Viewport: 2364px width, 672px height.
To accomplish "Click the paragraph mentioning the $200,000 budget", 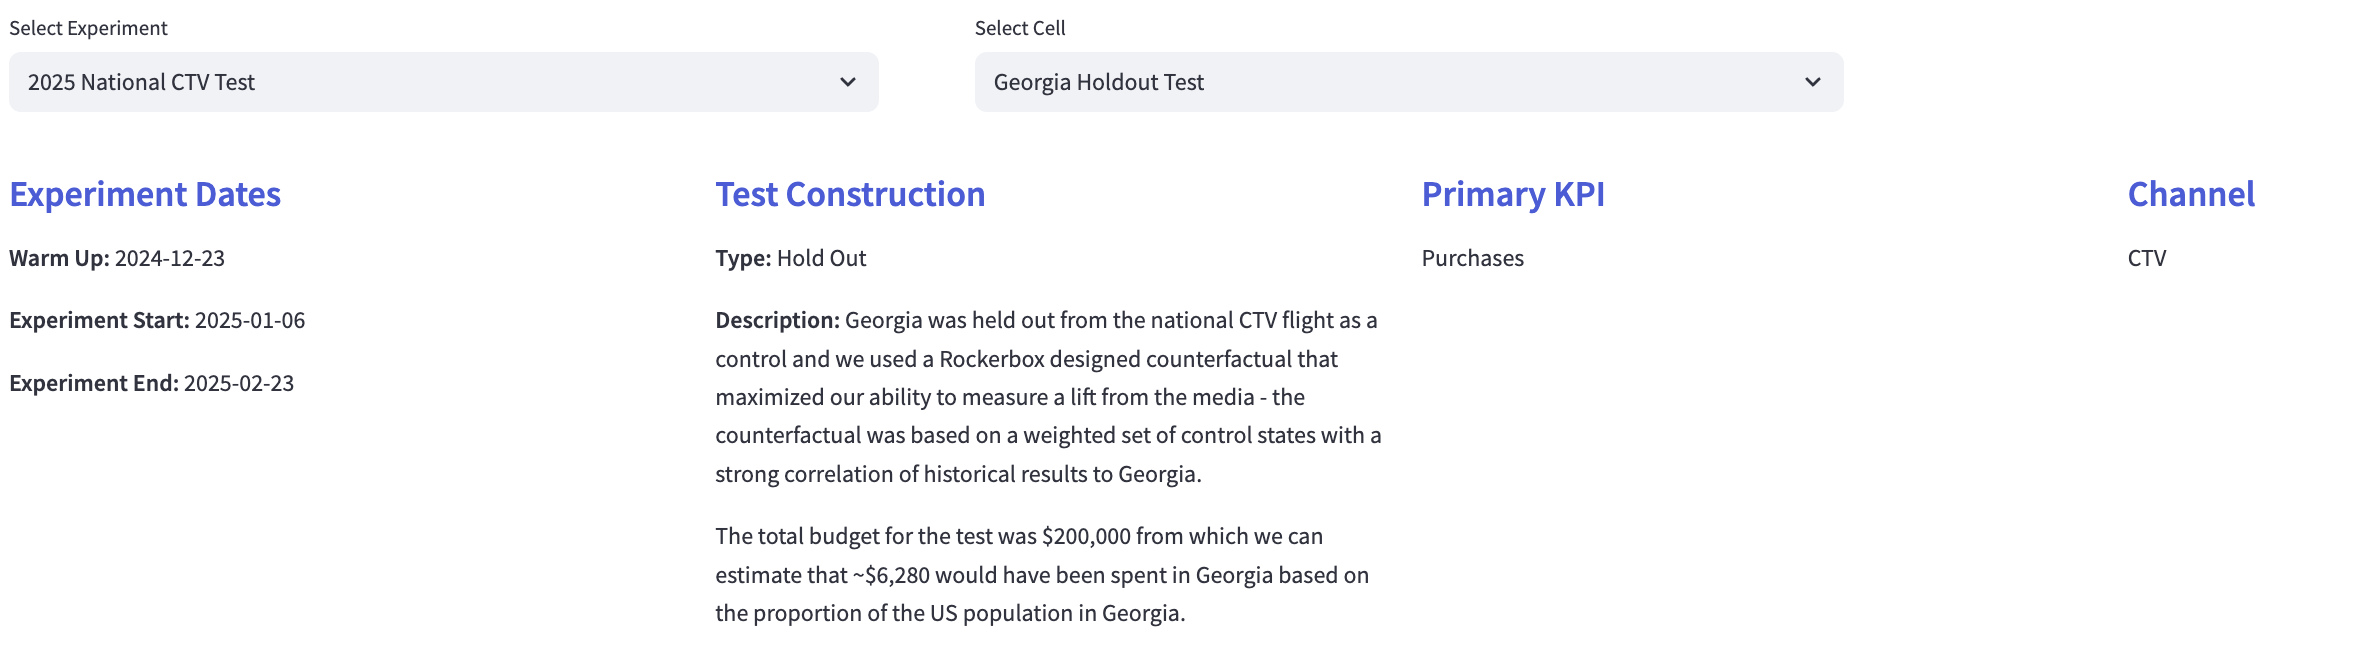I will click(x=1042, y=575).
